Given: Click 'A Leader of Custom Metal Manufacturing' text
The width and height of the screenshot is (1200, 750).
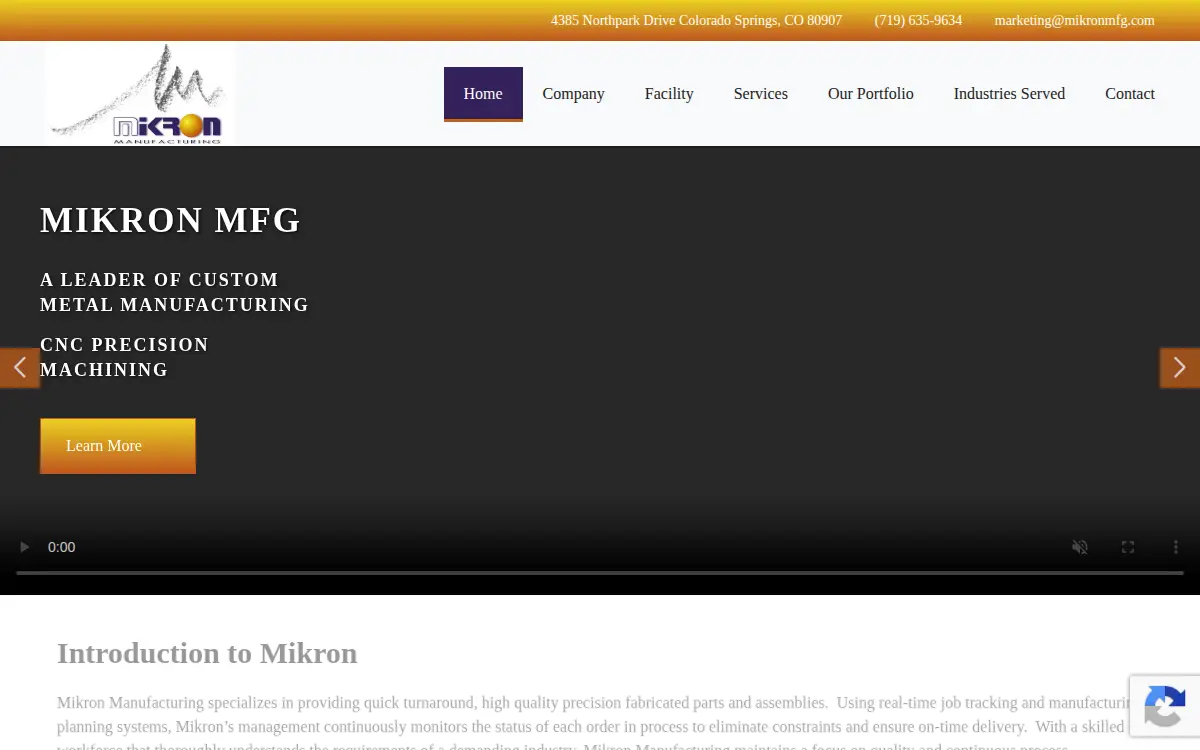Looking at the screenshot, I should tap(175, 292).
